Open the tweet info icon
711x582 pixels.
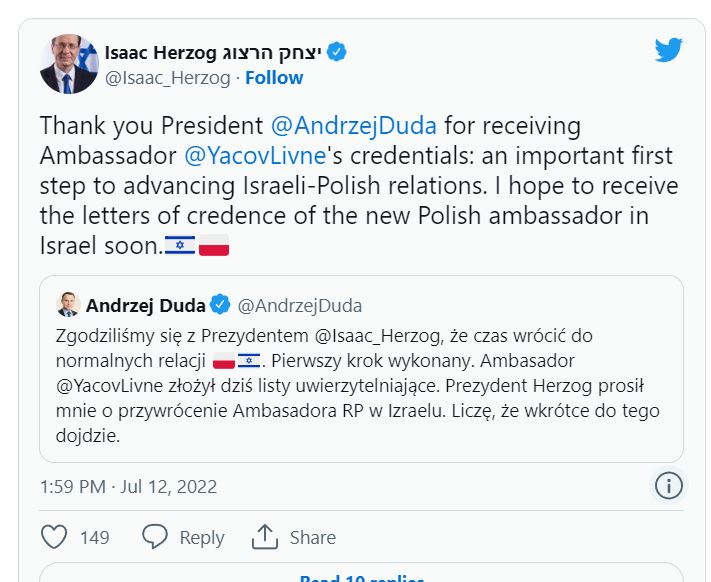(x=668, y=487)
